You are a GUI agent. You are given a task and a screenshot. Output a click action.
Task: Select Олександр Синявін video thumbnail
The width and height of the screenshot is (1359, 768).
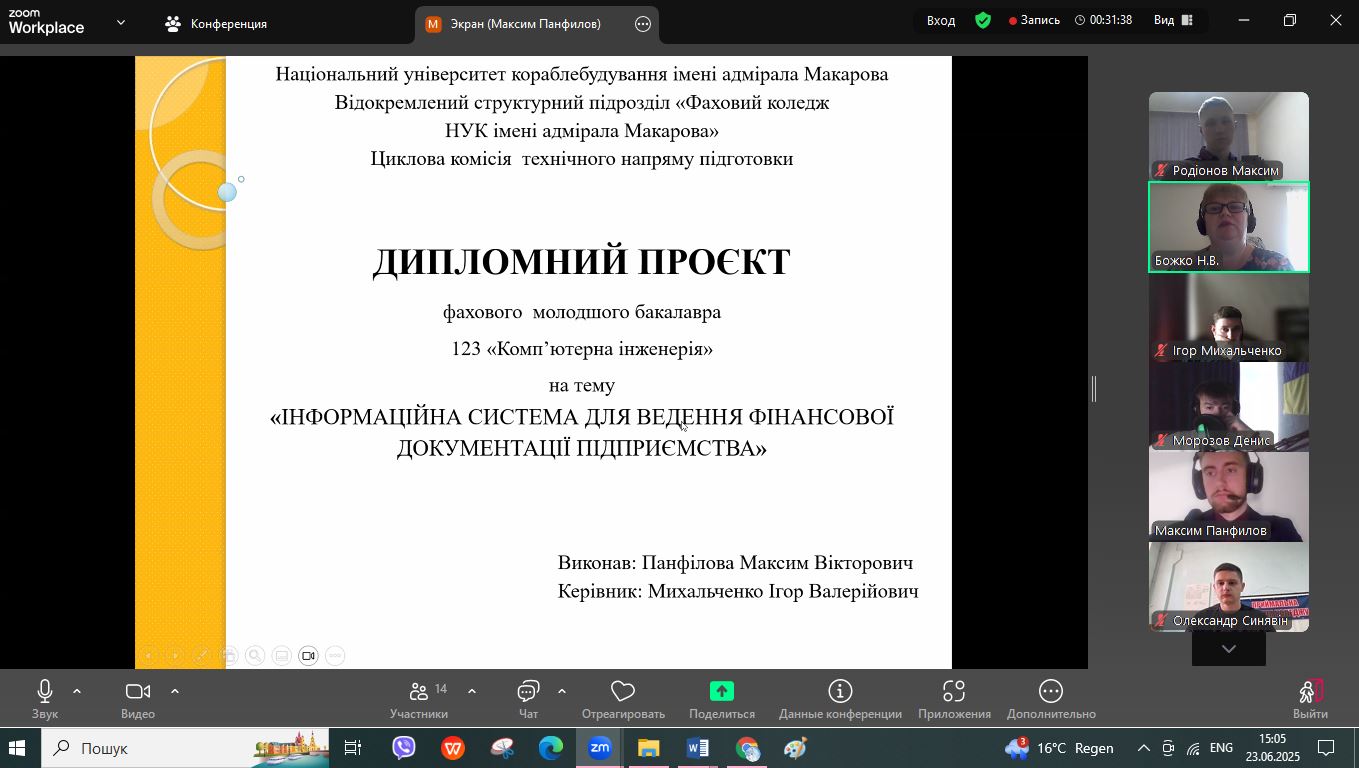[1229, 587]
